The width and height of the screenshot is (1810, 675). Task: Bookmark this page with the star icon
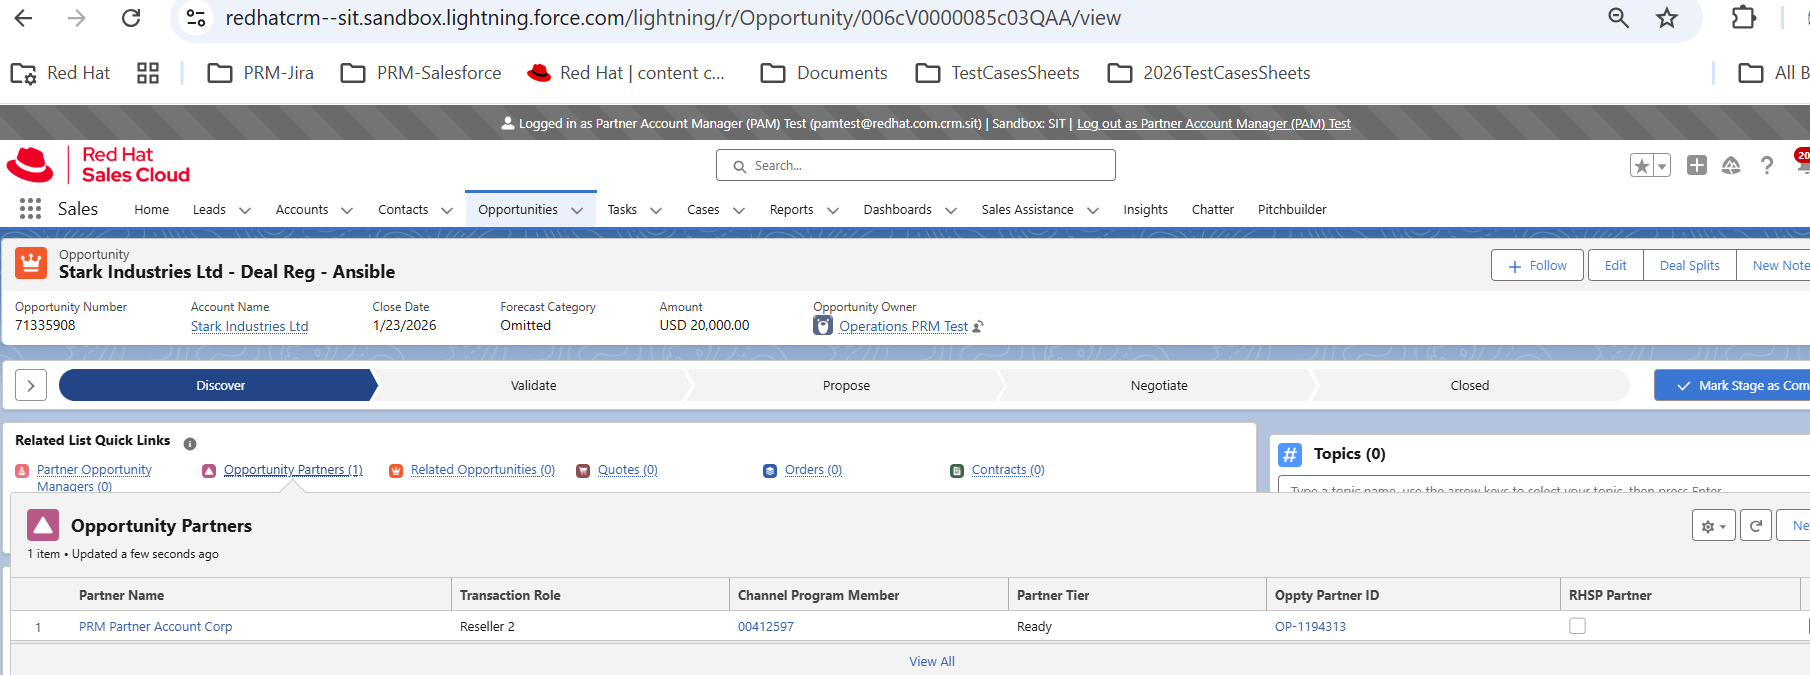[1667, 18]
